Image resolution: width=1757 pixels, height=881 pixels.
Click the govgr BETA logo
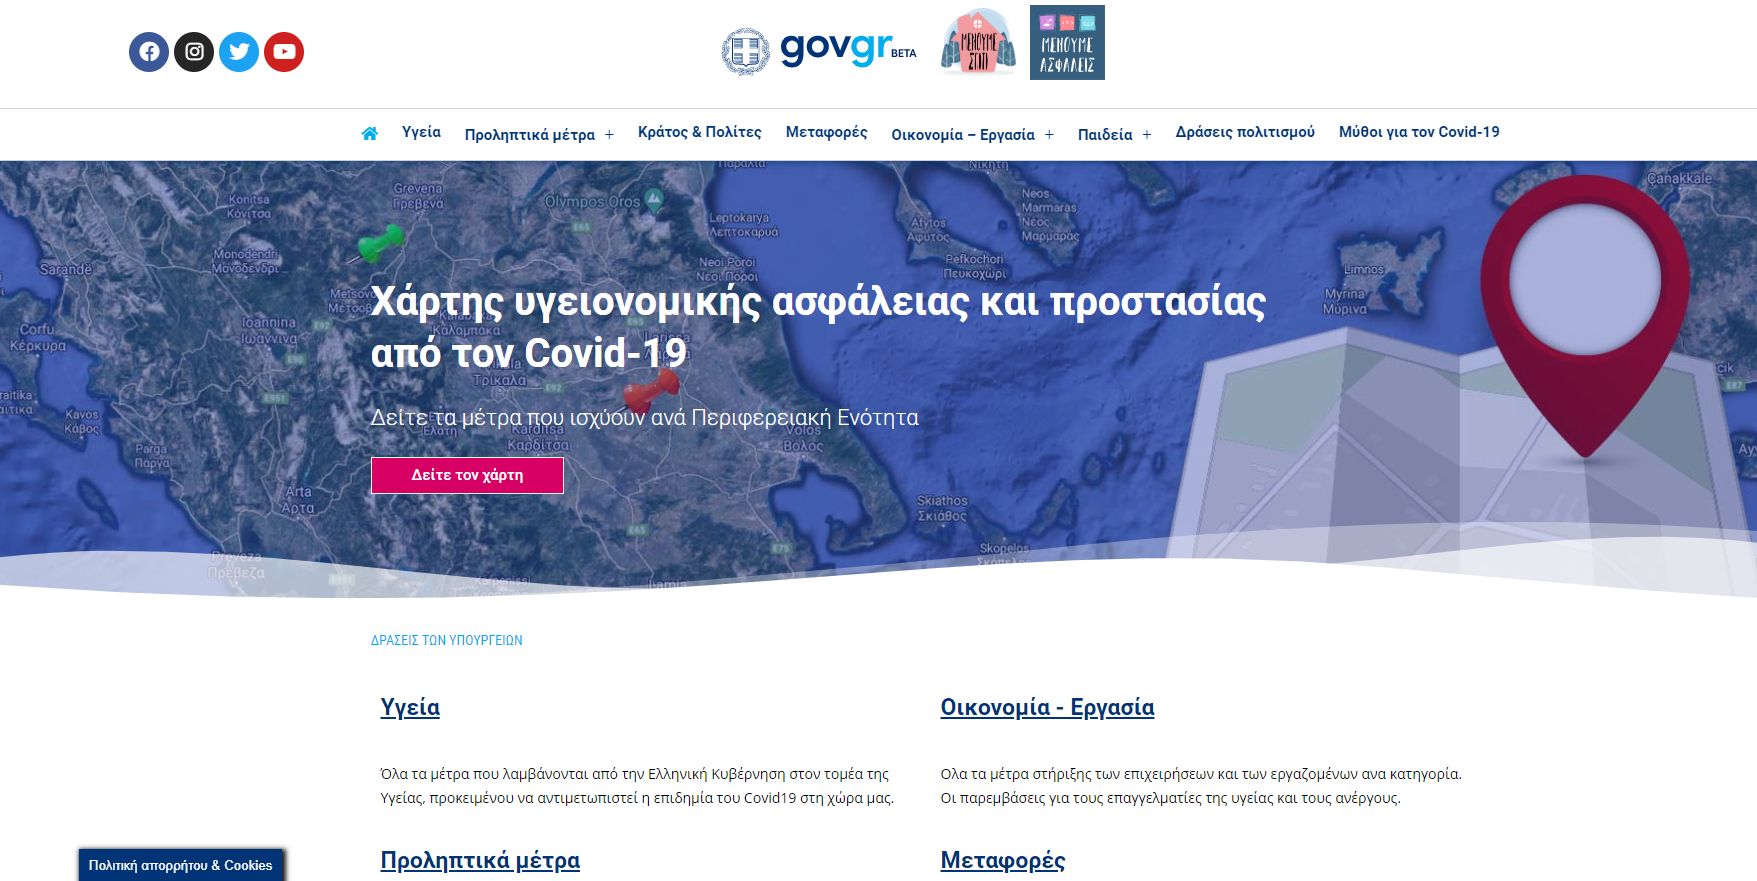tap(819, 51)
